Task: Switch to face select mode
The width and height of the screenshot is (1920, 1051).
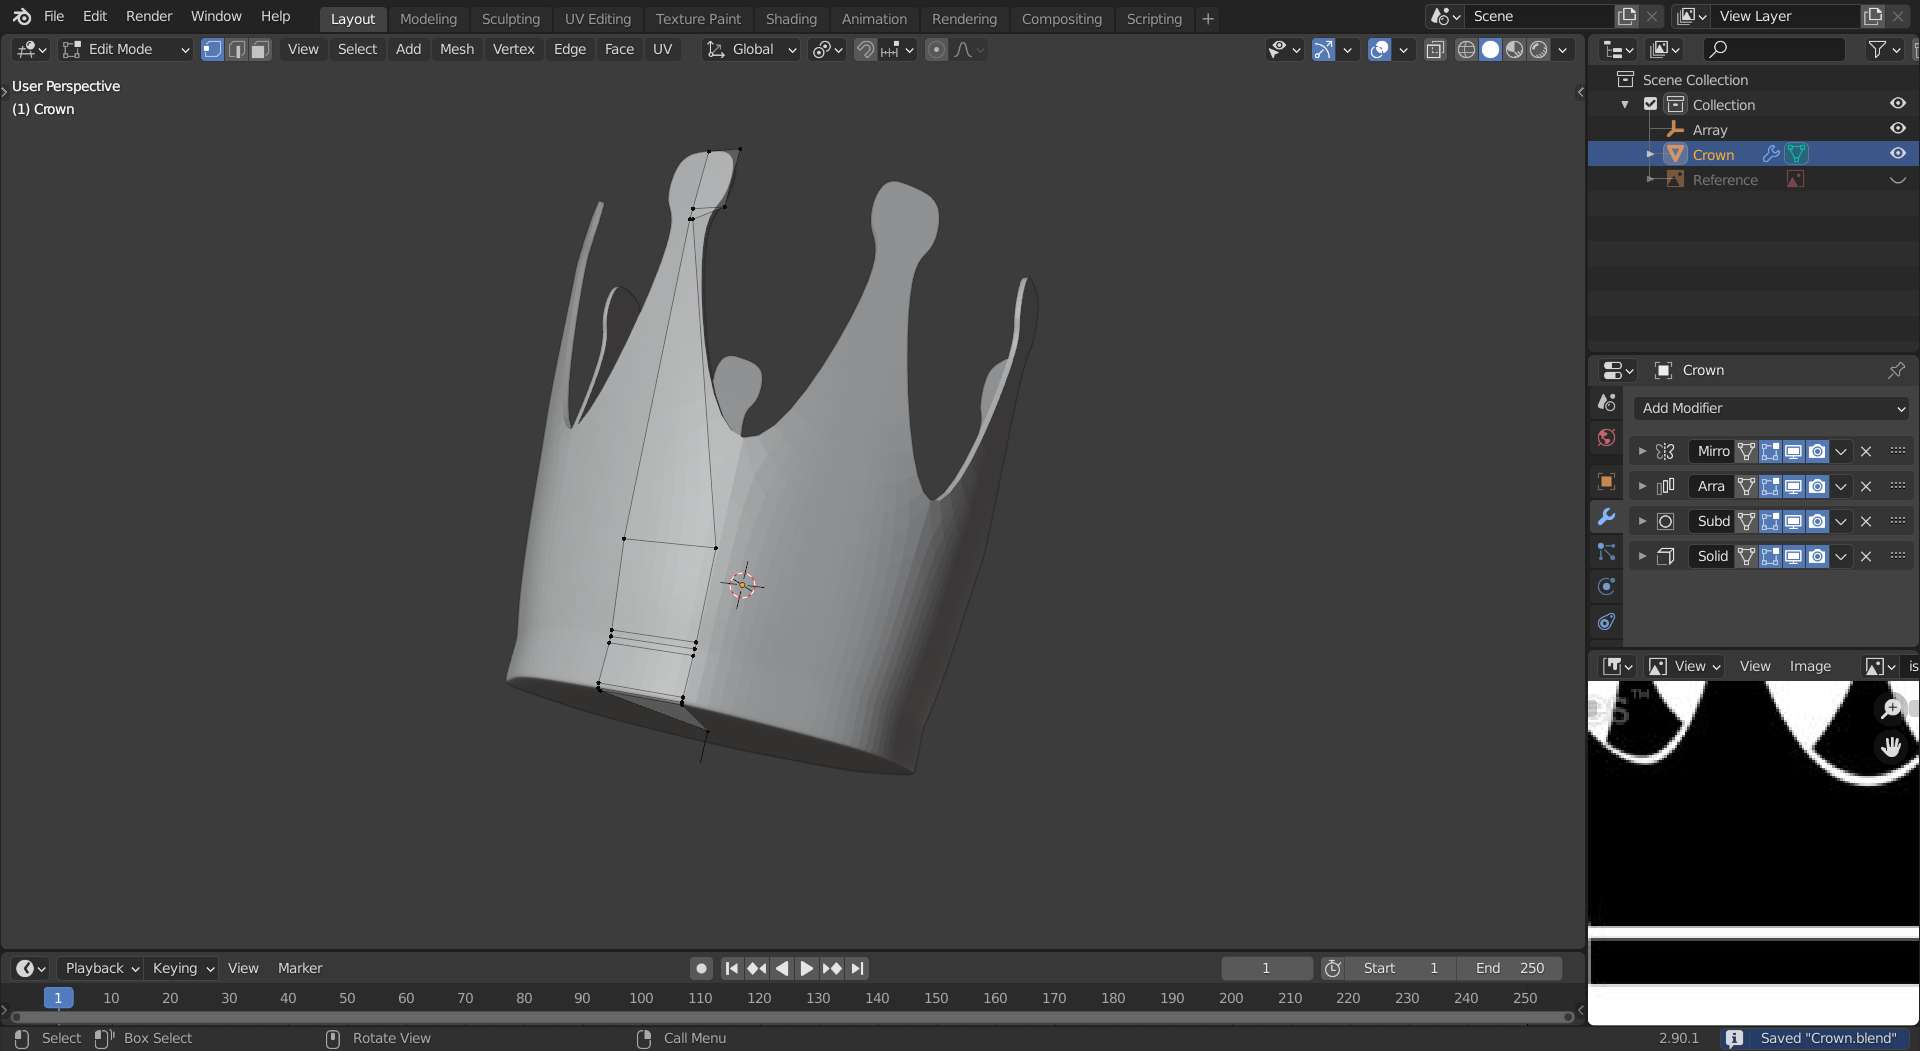Action: (260, 50)
